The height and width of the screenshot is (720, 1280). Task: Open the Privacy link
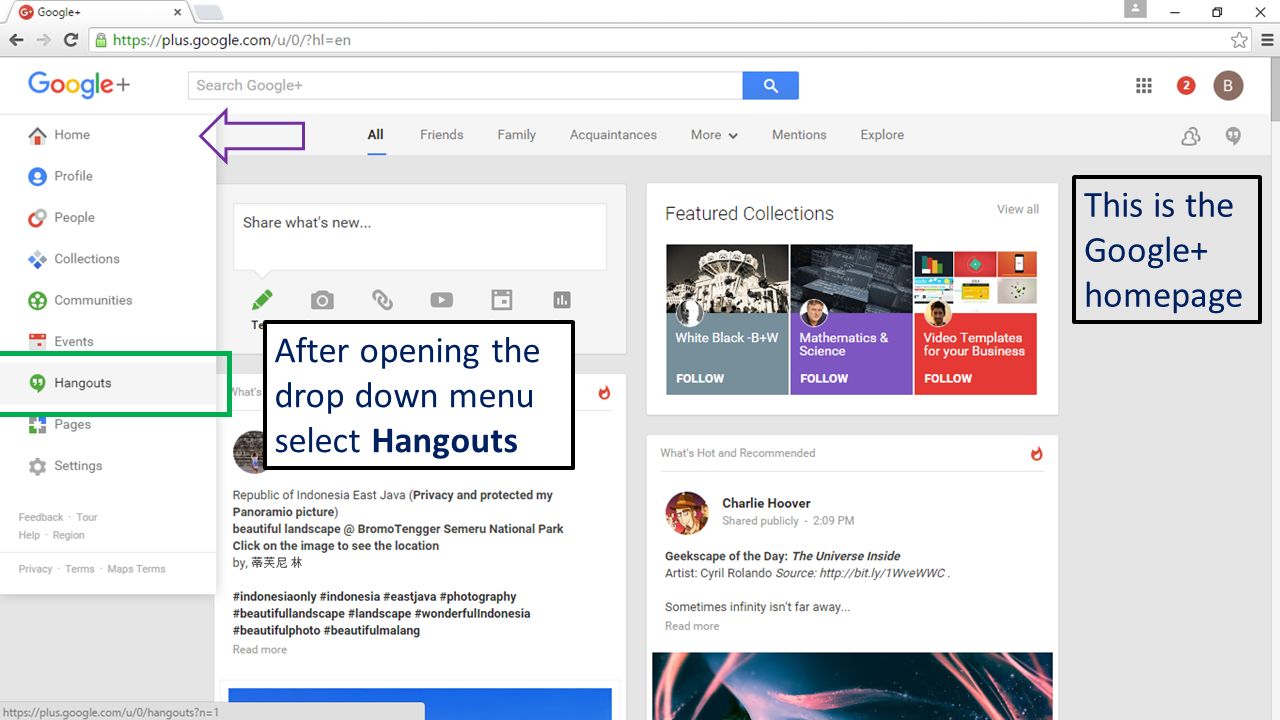[x=35, y=569]
